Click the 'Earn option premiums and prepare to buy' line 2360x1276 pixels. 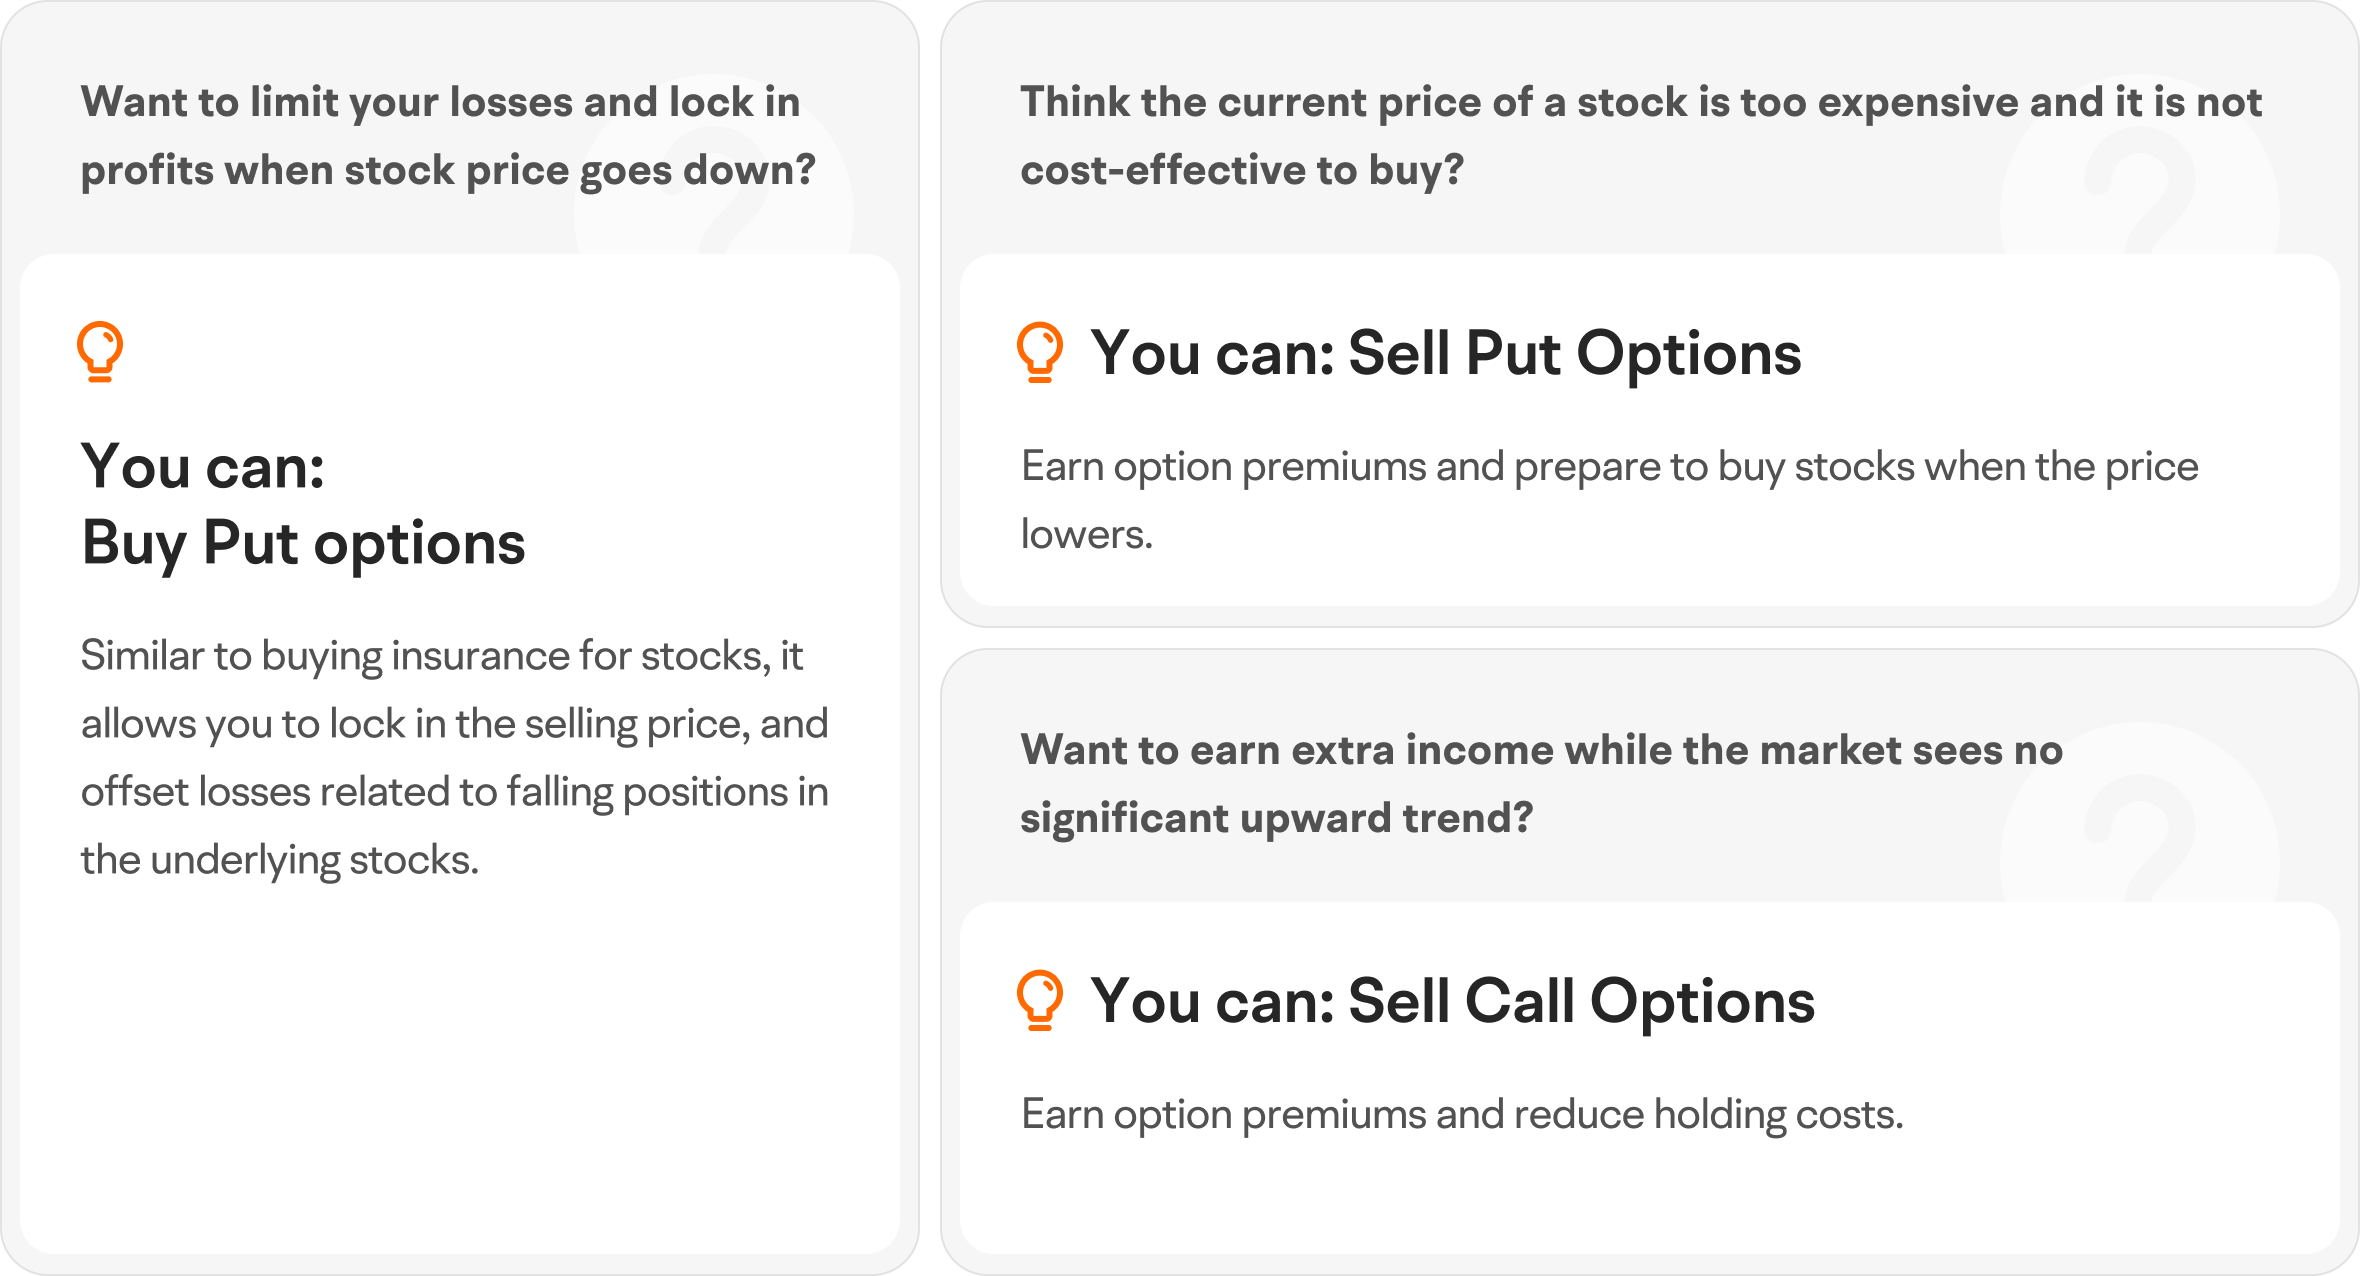pos(1609,467)
